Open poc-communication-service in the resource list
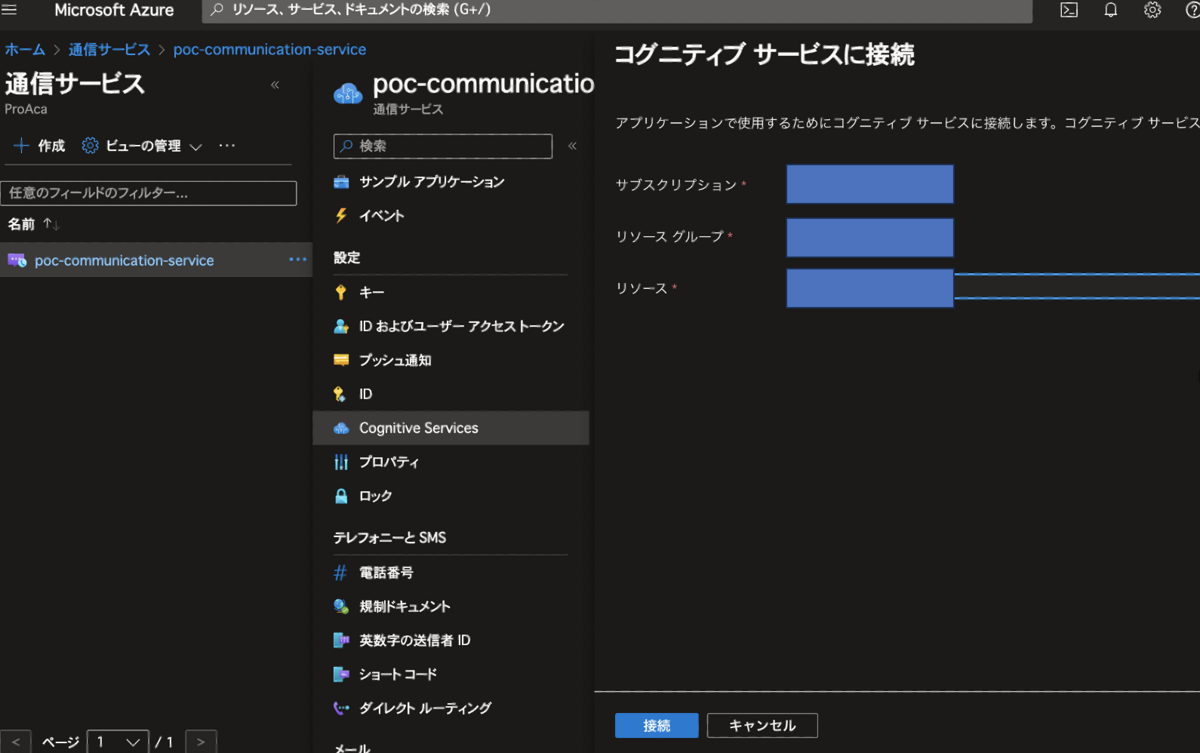This screenshot has height=753, width=1200. 124,260
